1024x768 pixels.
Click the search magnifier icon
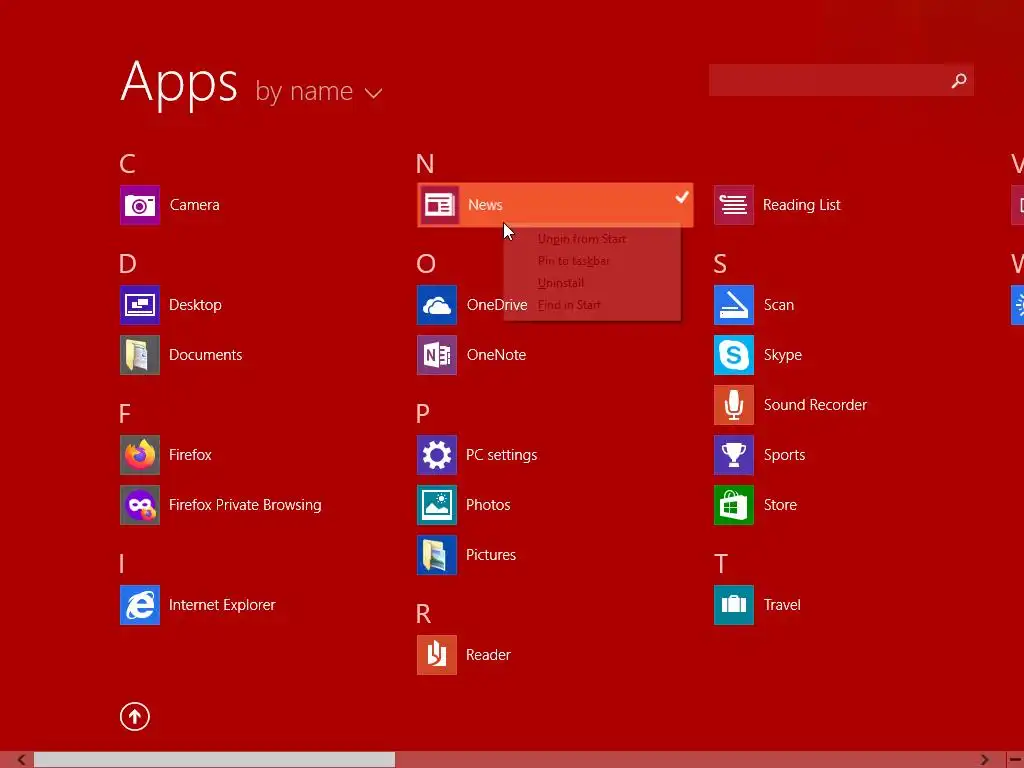pos(959,80)
